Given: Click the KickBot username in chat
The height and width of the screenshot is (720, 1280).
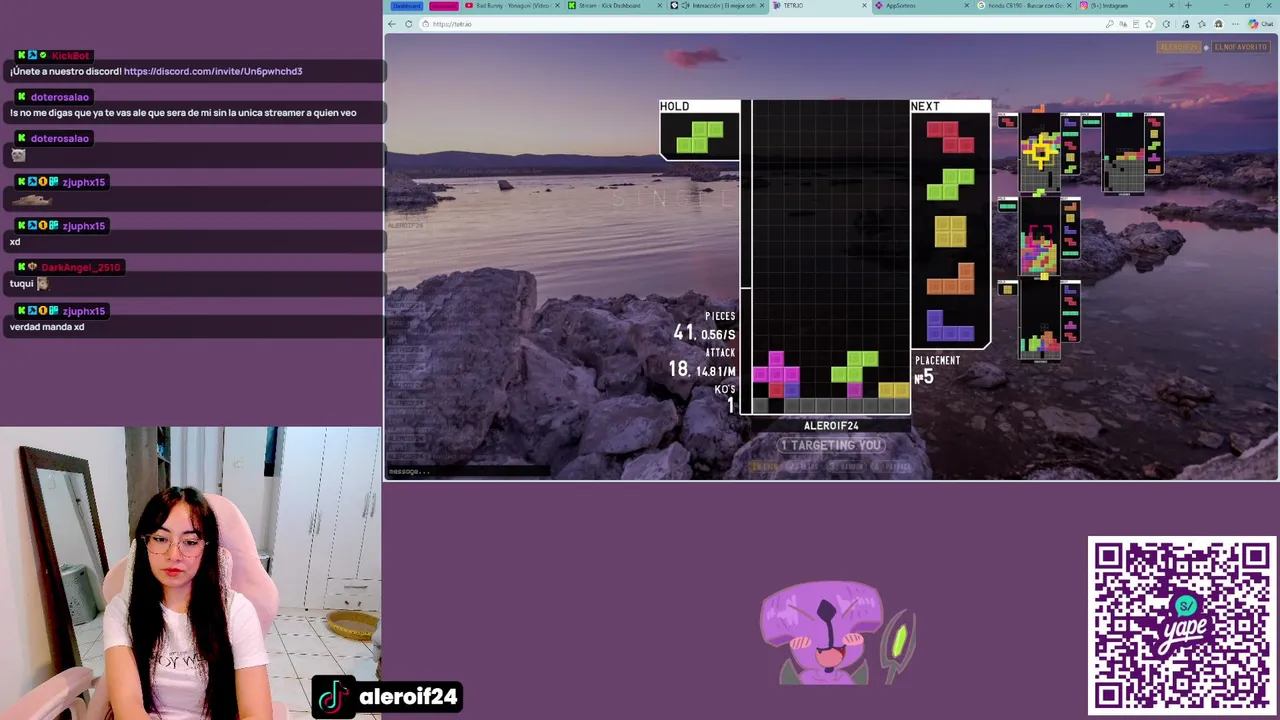Looking at the screenshot, I should point(70,56).
